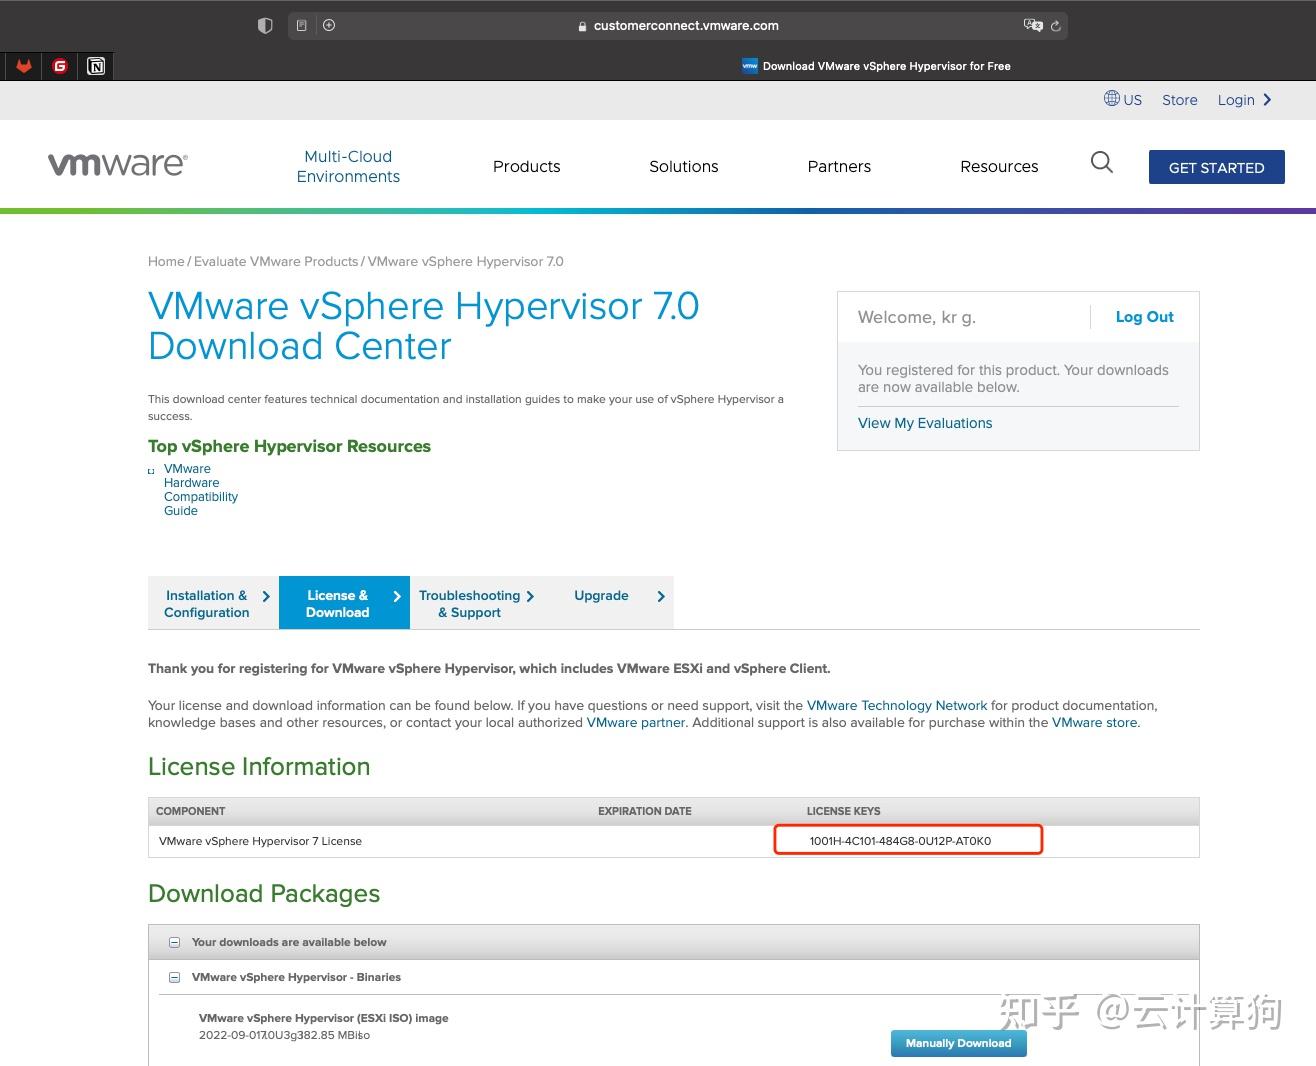Click the GET STARTED button
Screen dimensions: 1316x1066
[x=1216, y=167]
